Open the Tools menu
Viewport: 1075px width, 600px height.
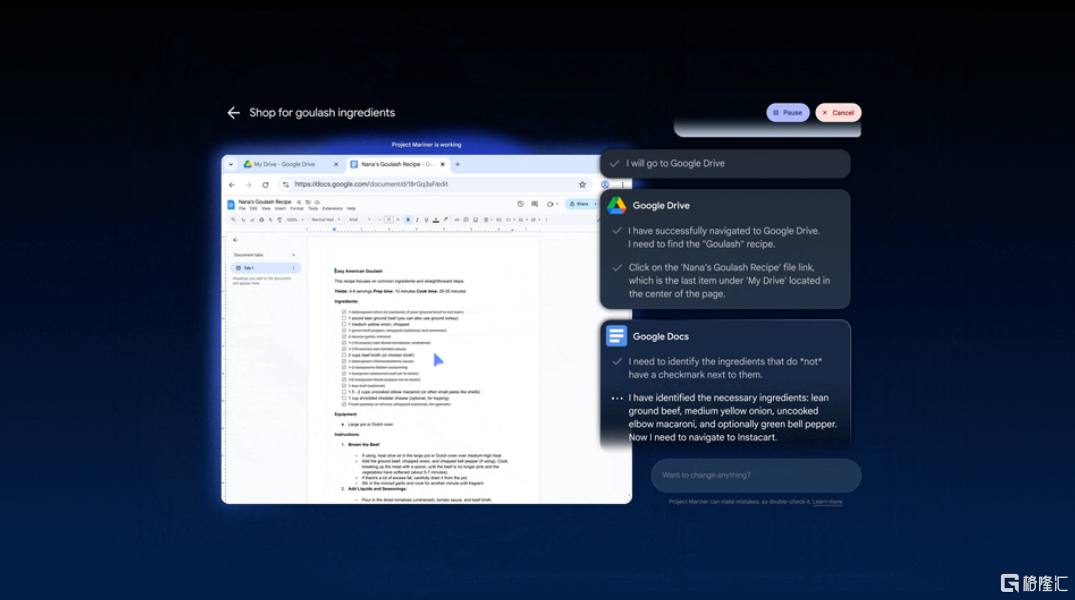(x=313, y=208)
